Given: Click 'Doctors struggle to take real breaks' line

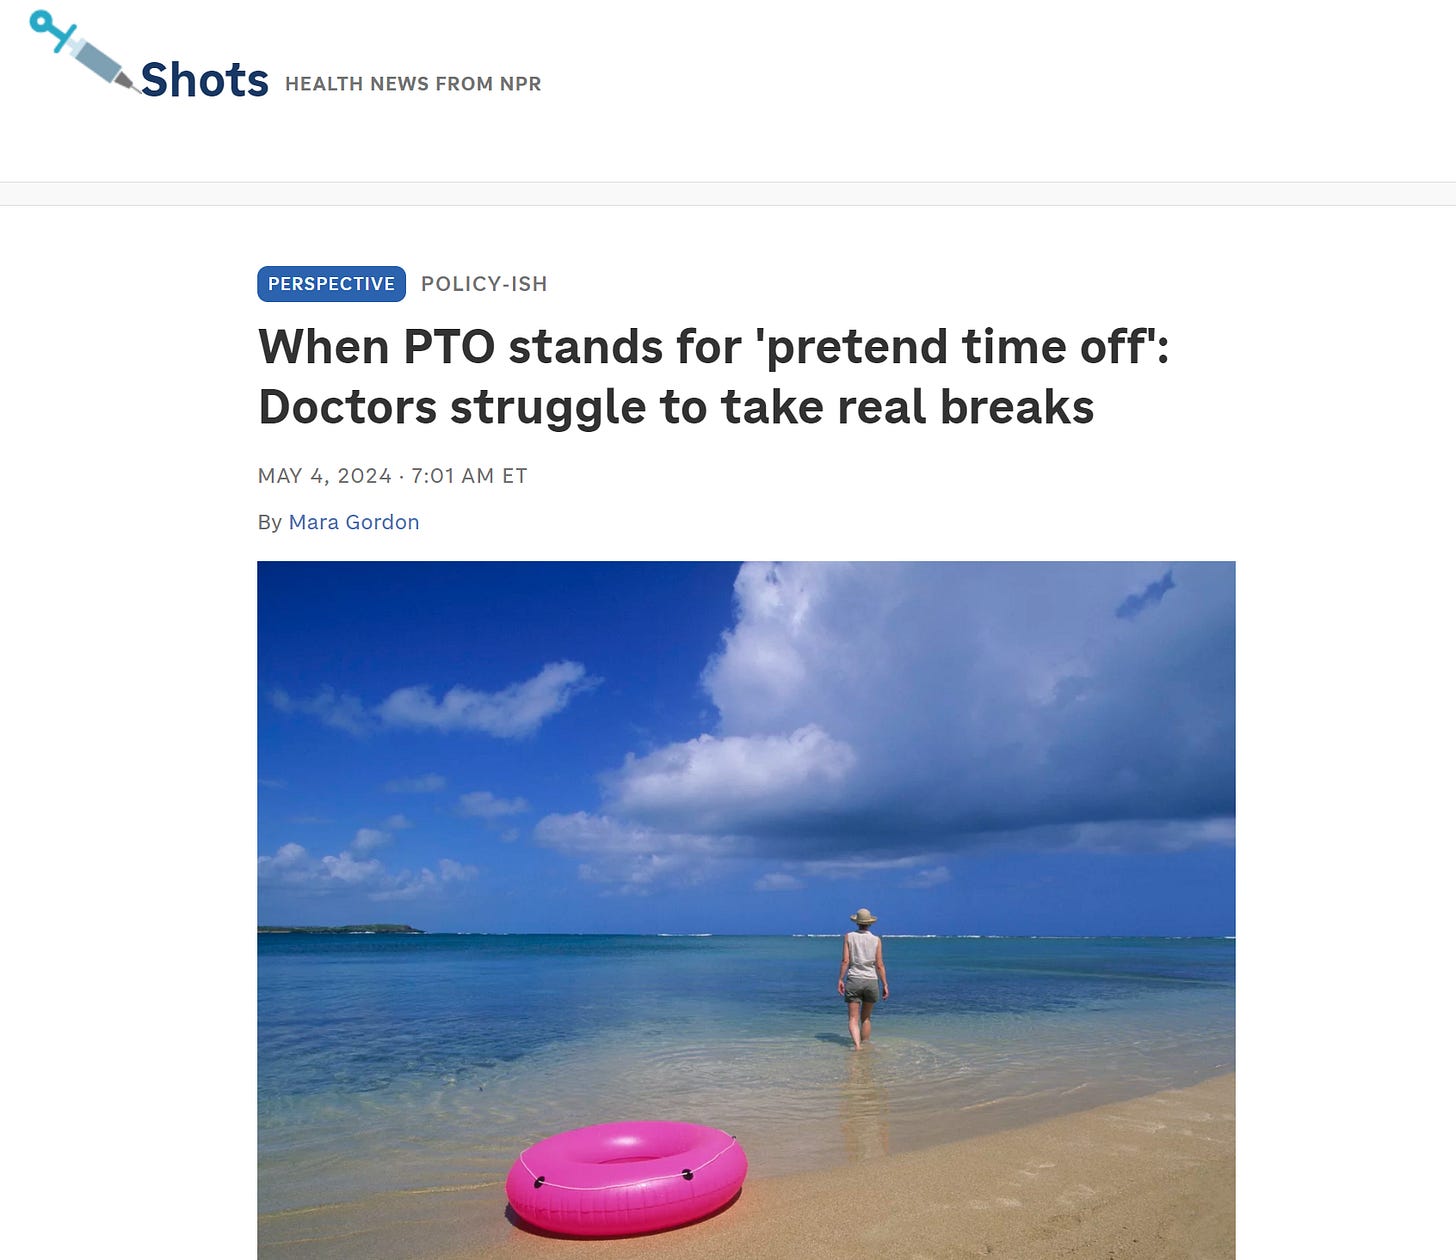Looking at the screenshot, I should click(x=676, y=408).
